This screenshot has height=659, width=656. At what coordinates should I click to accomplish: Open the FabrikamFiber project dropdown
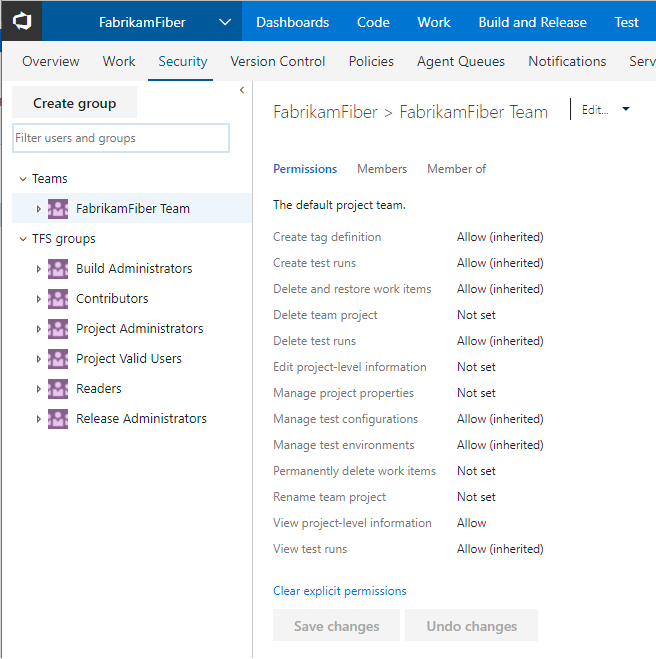pos(225,22)
